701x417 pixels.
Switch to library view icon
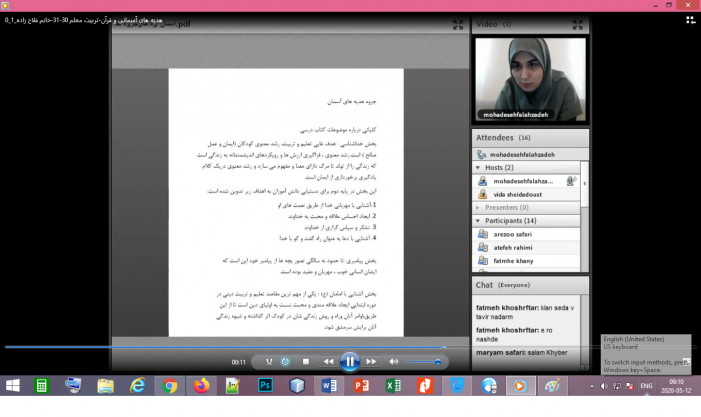[x=690, y=20]
